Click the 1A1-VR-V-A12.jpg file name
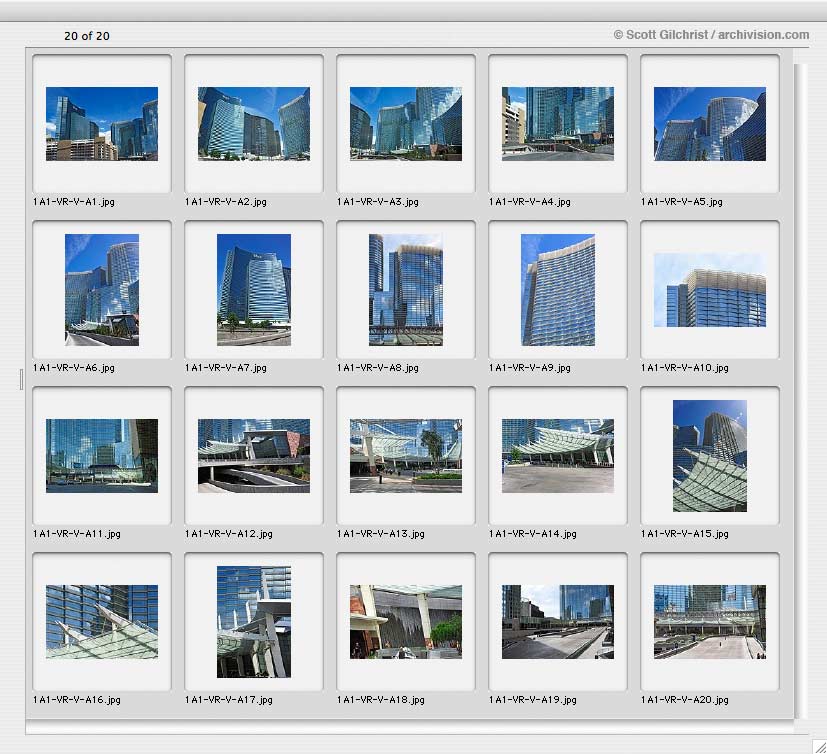 pyautogui.click(x=229, y=534)
